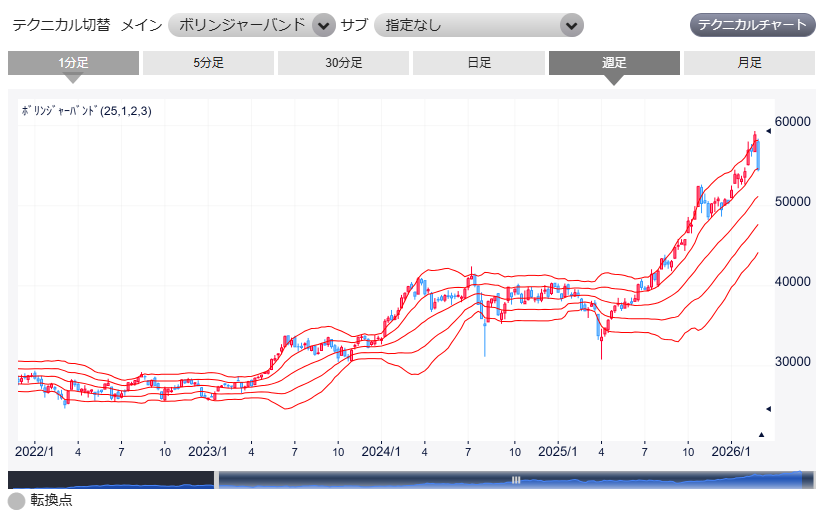824x512 pixels.
Task: Click the chevron arrow on 指定なし selector
Action: click(572, 25)
